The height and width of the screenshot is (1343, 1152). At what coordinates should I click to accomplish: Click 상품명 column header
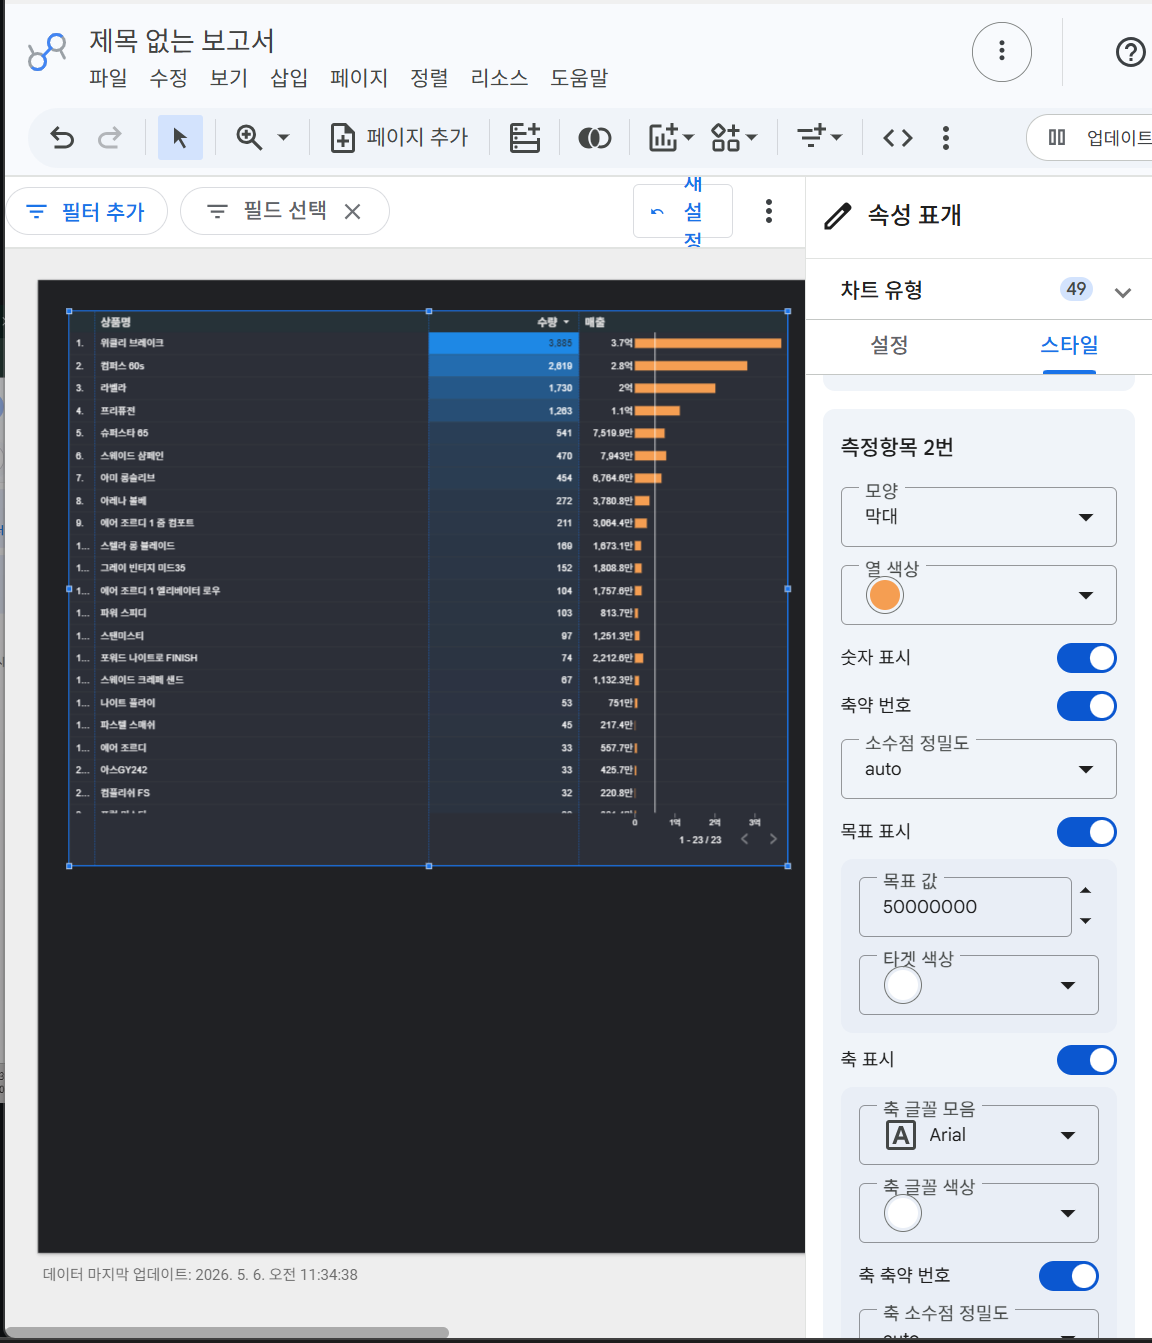pos(115,322)
